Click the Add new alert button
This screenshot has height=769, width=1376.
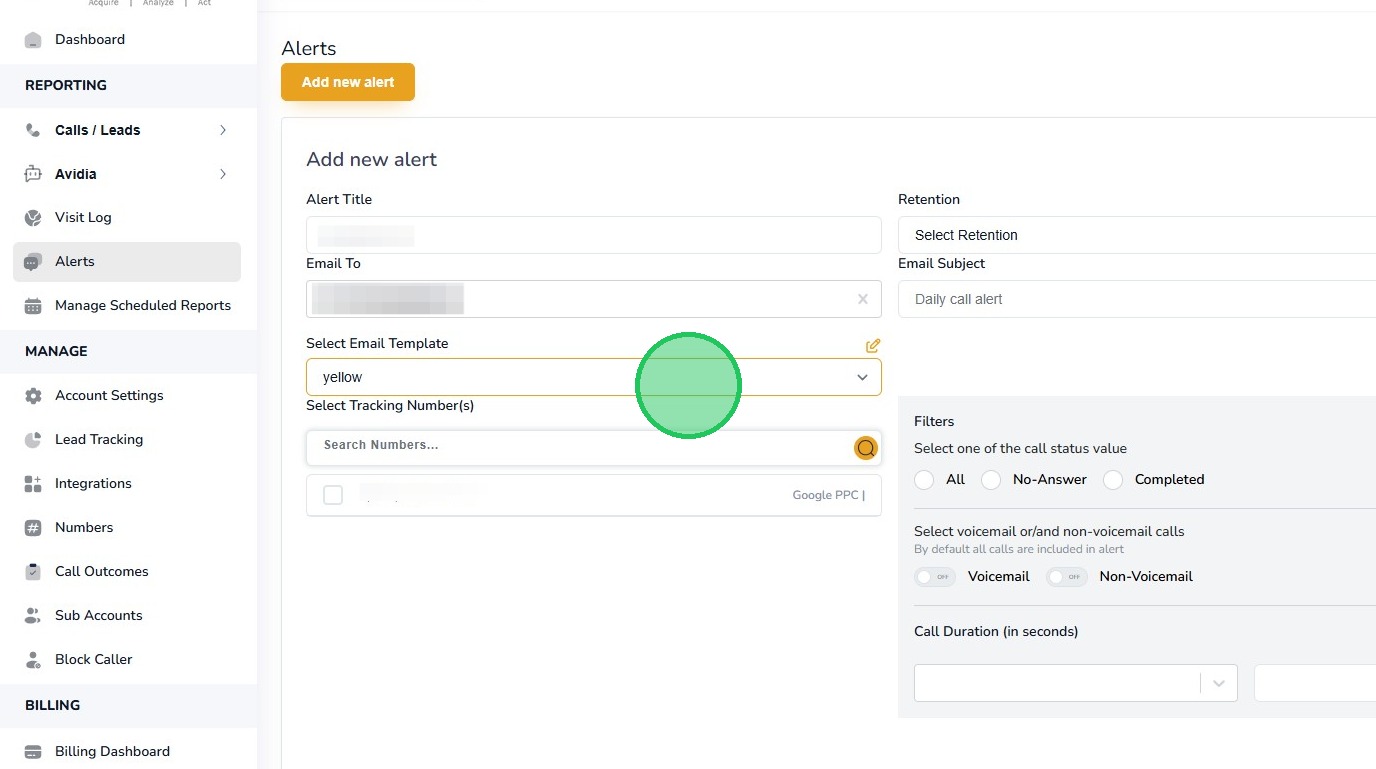[348, 82]
